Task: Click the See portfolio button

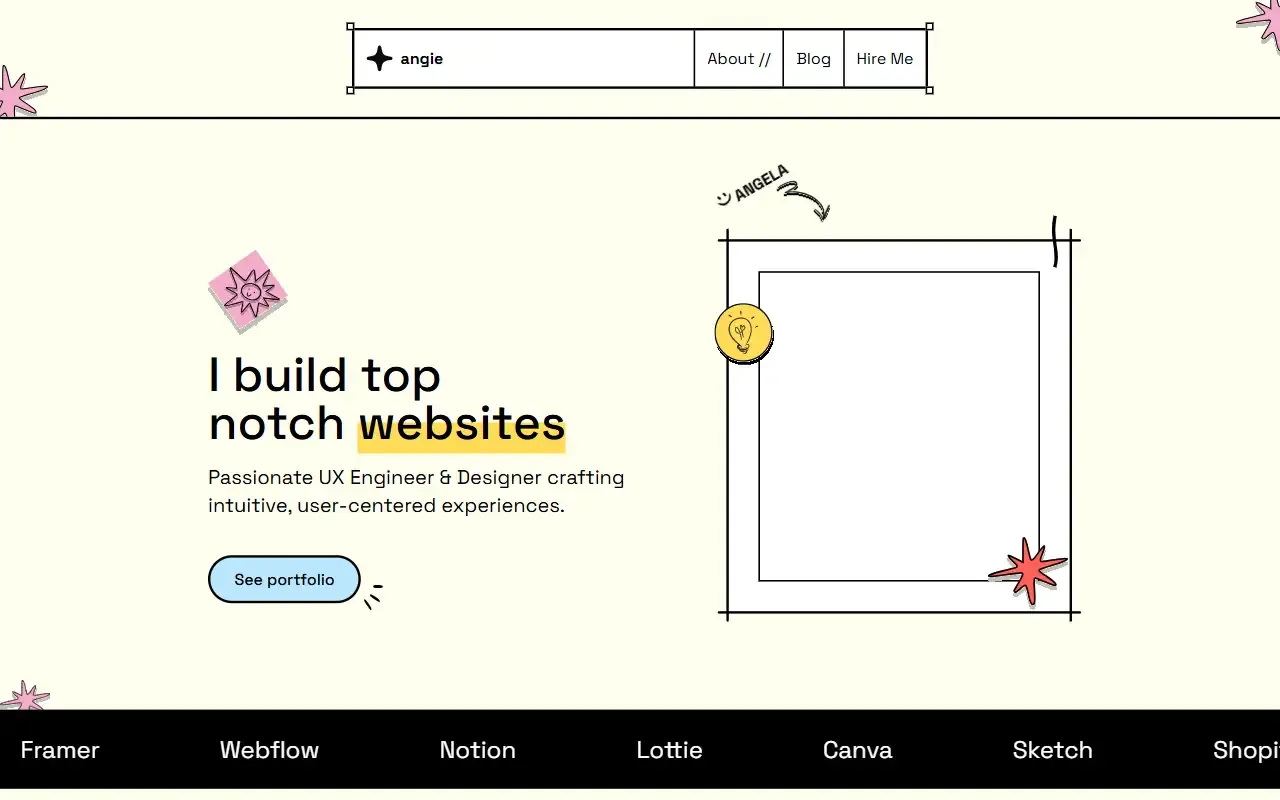Action: pyautogui.click(x=284, y=580)
